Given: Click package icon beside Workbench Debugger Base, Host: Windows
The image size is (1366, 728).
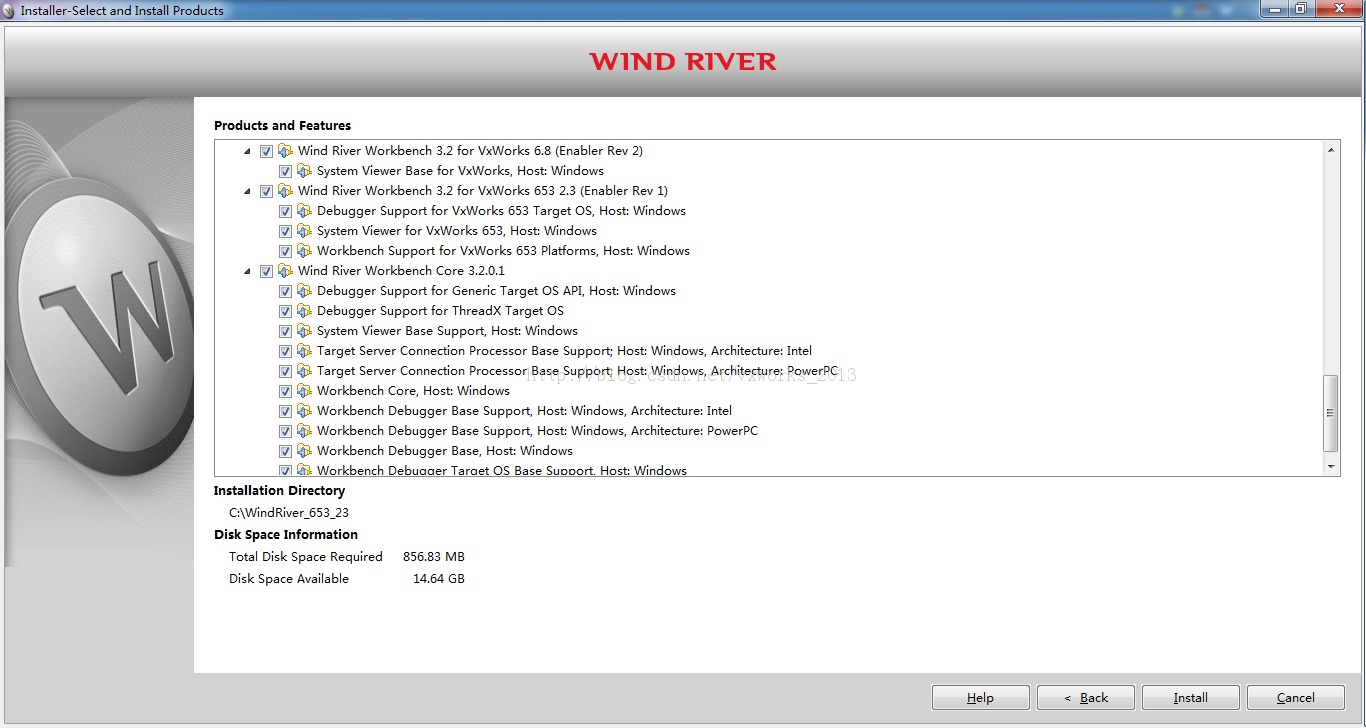Looking at the screenshot, I should tap(304, 451).
